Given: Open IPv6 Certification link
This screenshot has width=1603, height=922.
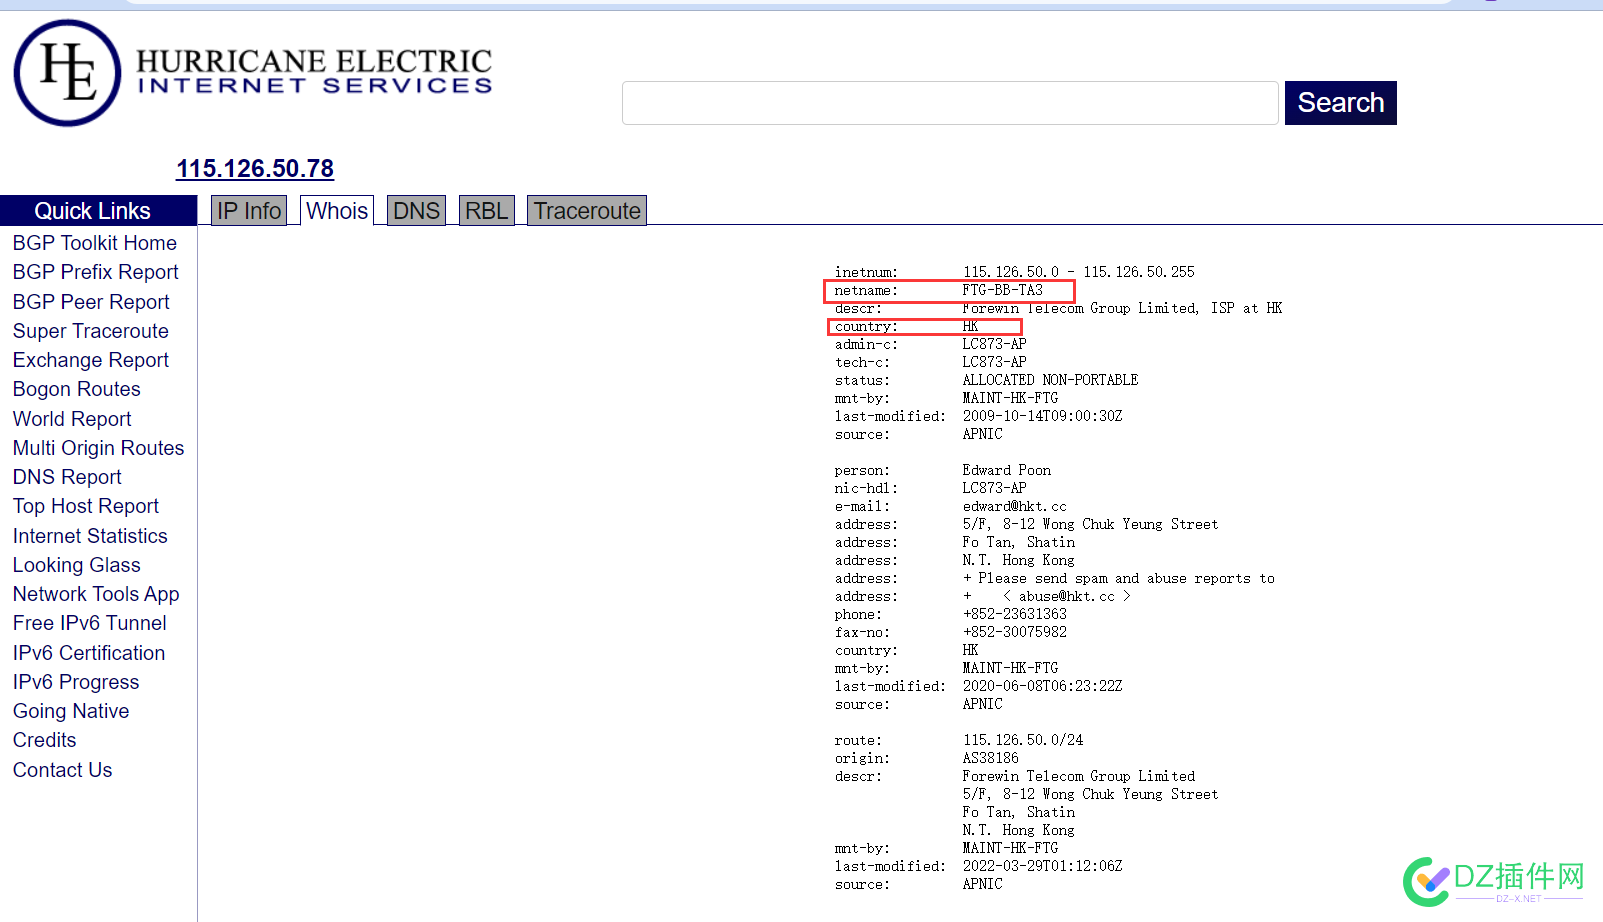Looking at the screenshot, I should point(89,653).
